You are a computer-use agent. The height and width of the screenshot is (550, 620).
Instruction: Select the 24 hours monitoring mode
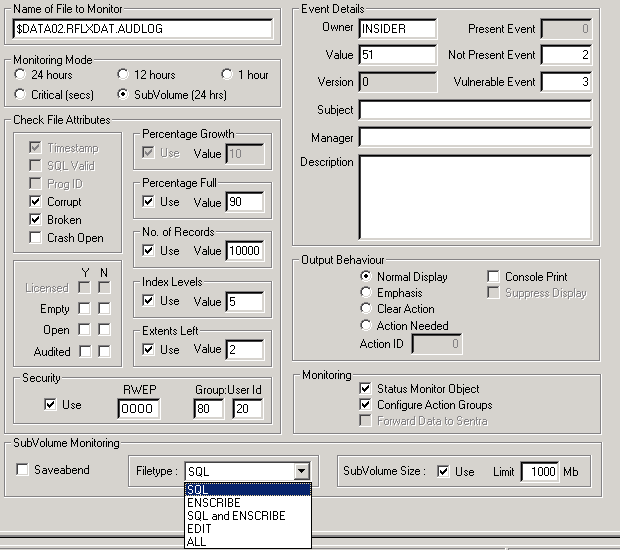tap(20, 75)
